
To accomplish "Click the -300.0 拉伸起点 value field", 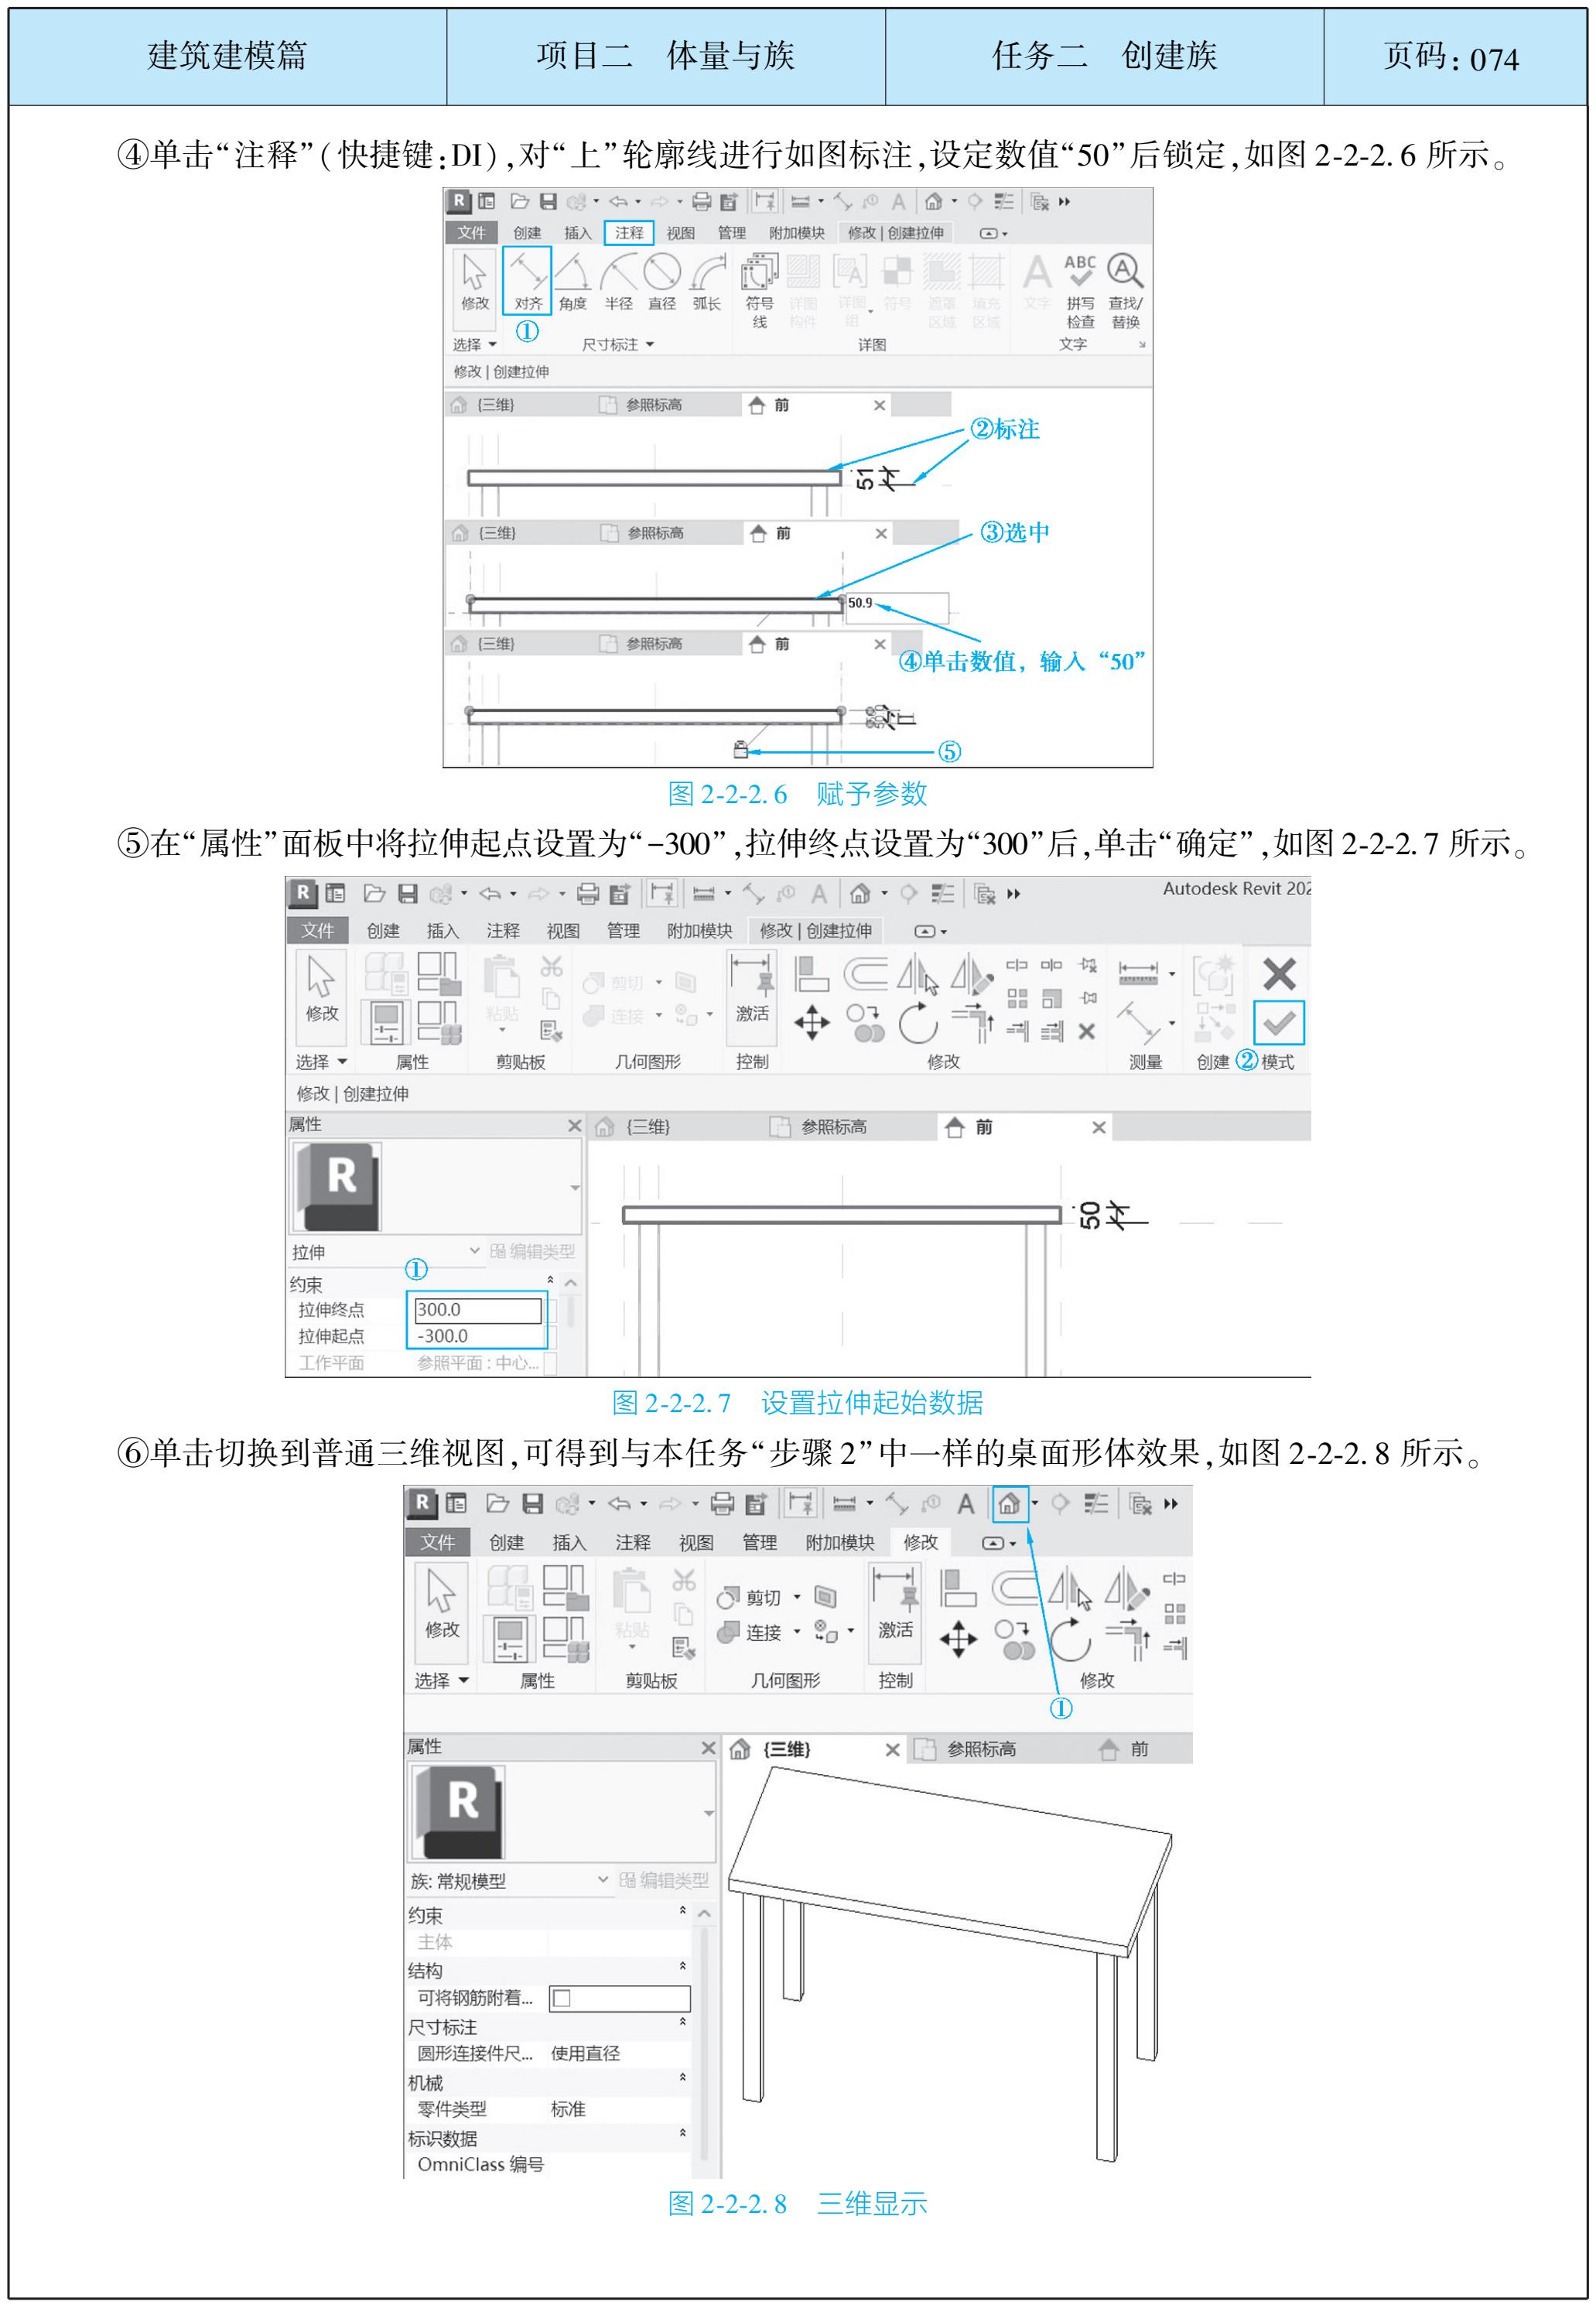I will 478,1336.
